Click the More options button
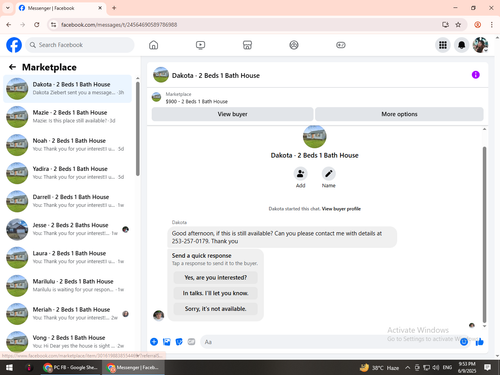500x375 pixels. pyautogui.click(x=399, y=114)
